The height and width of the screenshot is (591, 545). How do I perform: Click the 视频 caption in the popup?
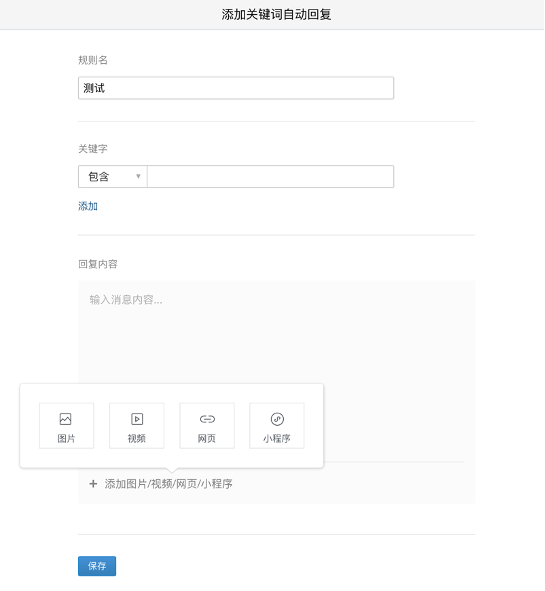click(x=136, y=439)
